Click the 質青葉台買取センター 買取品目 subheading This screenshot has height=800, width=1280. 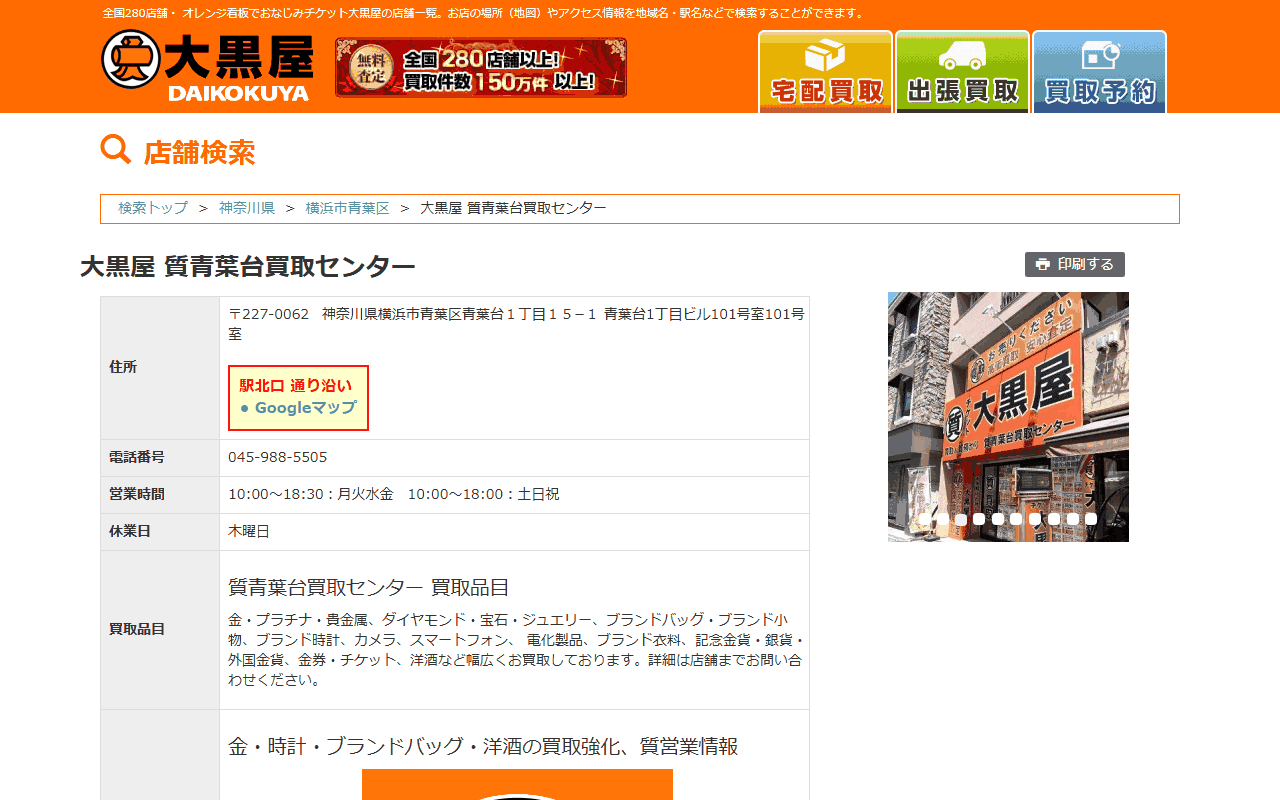(369, 587)
